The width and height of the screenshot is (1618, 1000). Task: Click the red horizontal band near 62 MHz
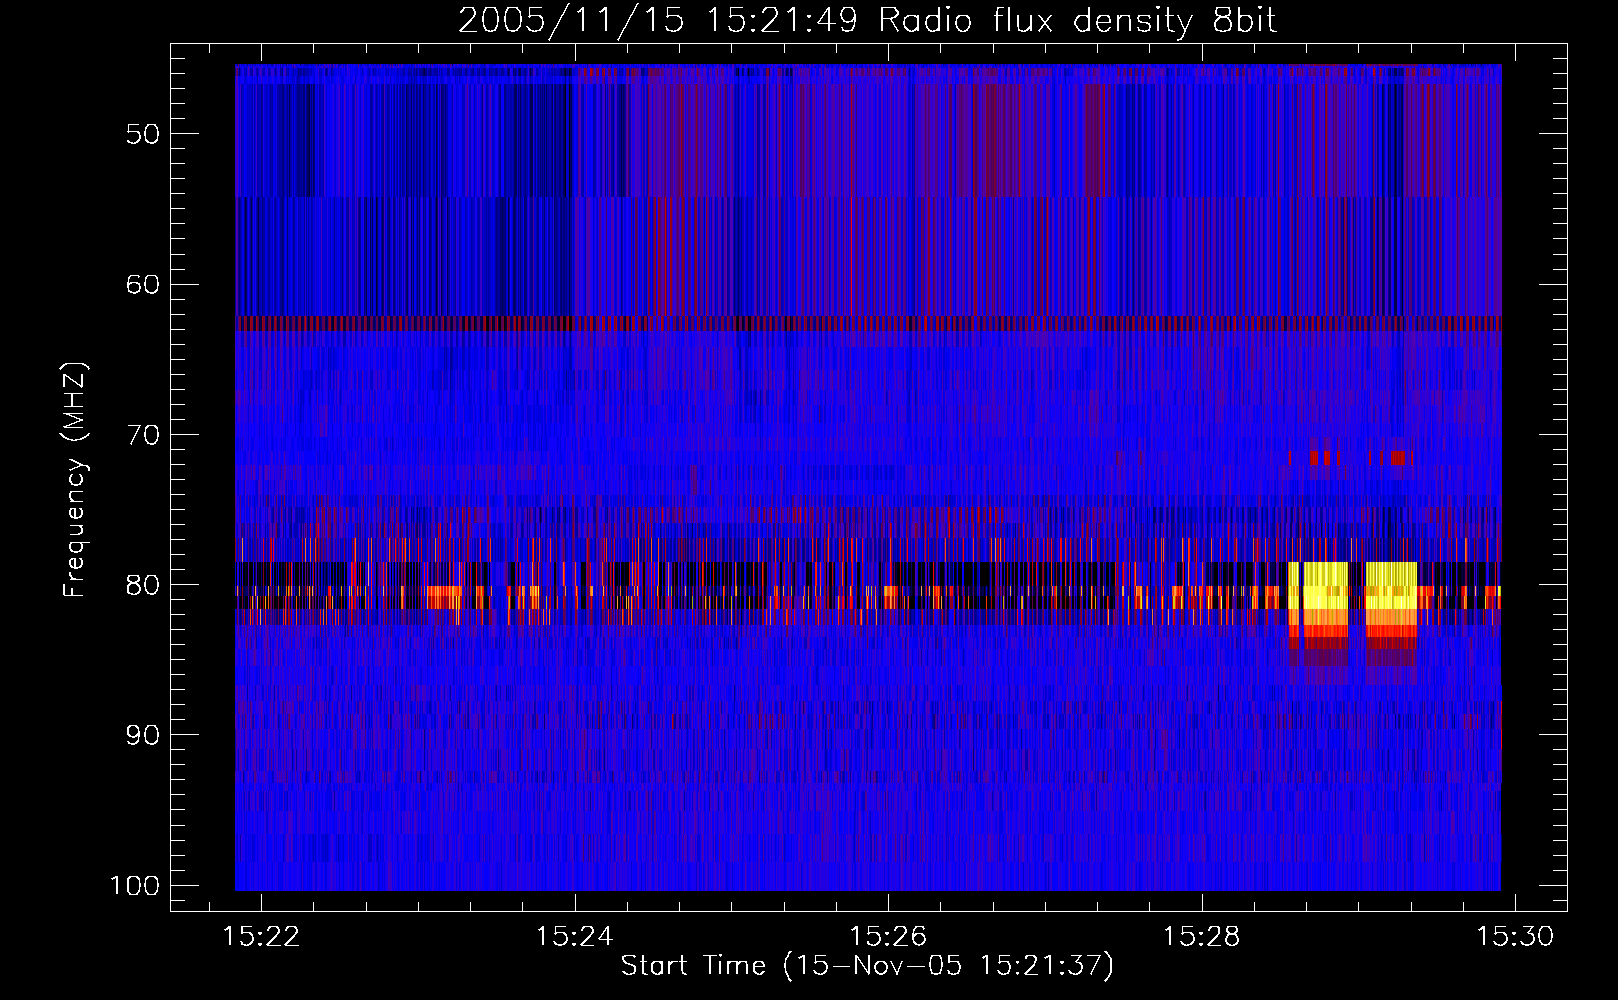(868, 323)
